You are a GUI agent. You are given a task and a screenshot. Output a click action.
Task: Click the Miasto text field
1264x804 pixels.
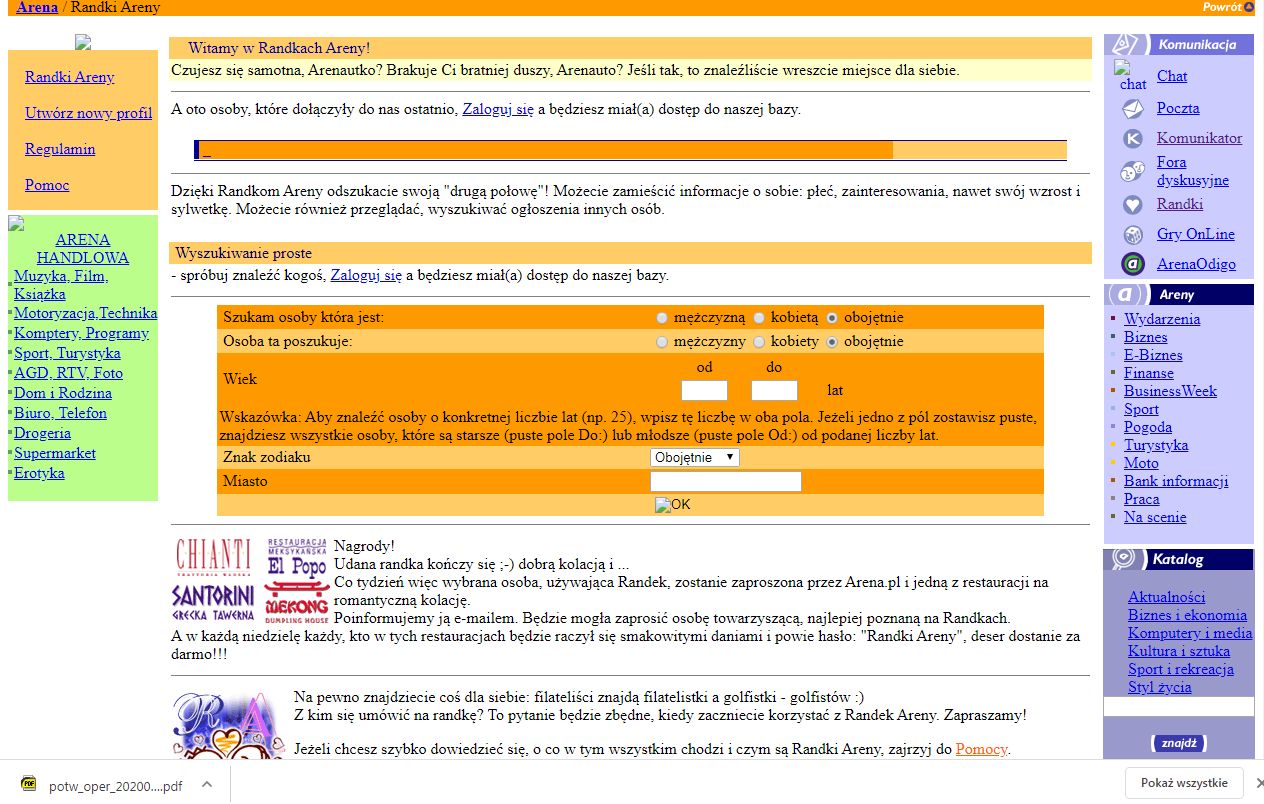(726, 482)
